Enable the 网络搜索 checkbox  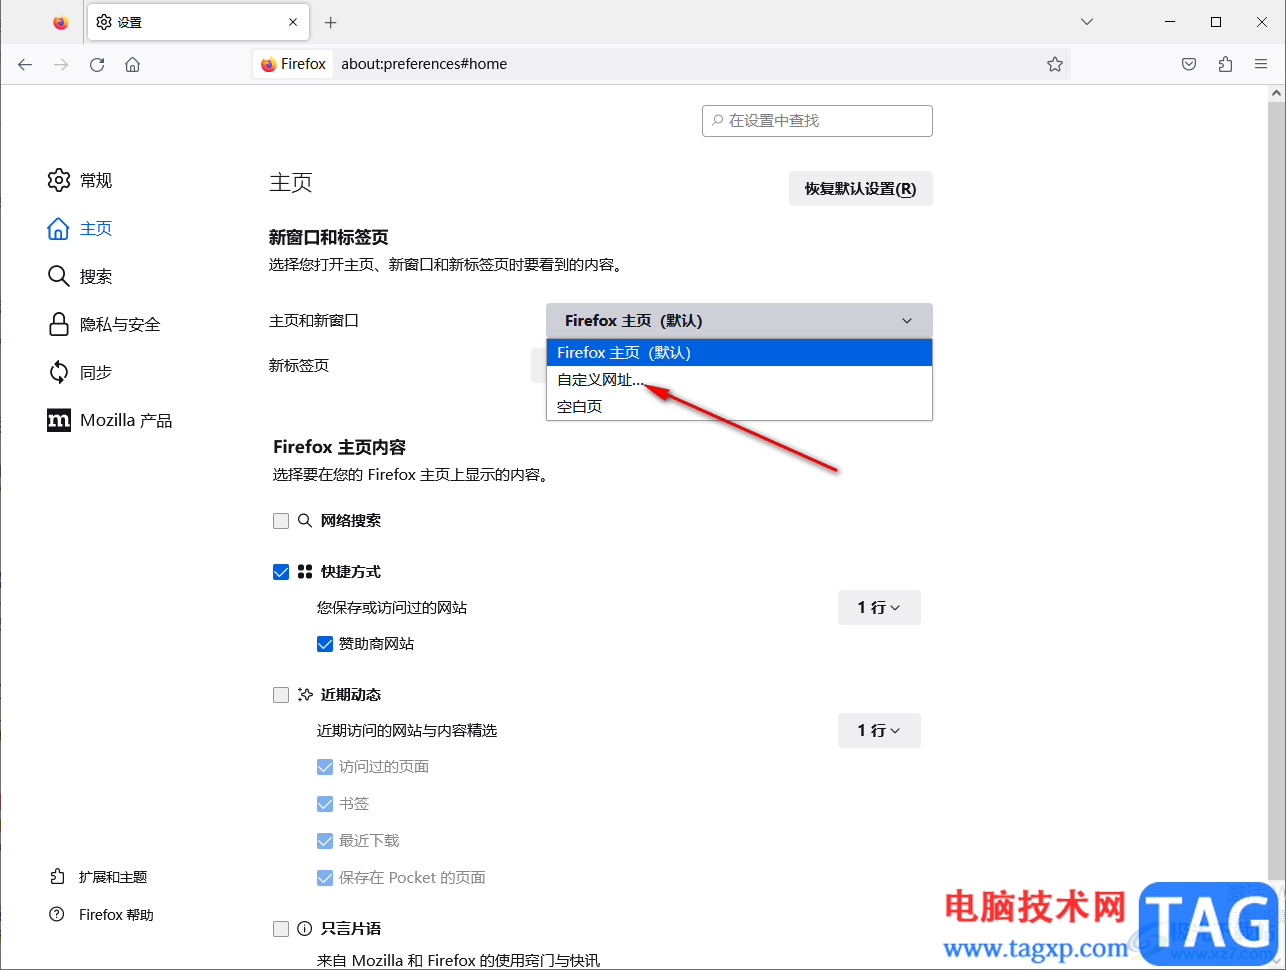[x=281, y=521]
